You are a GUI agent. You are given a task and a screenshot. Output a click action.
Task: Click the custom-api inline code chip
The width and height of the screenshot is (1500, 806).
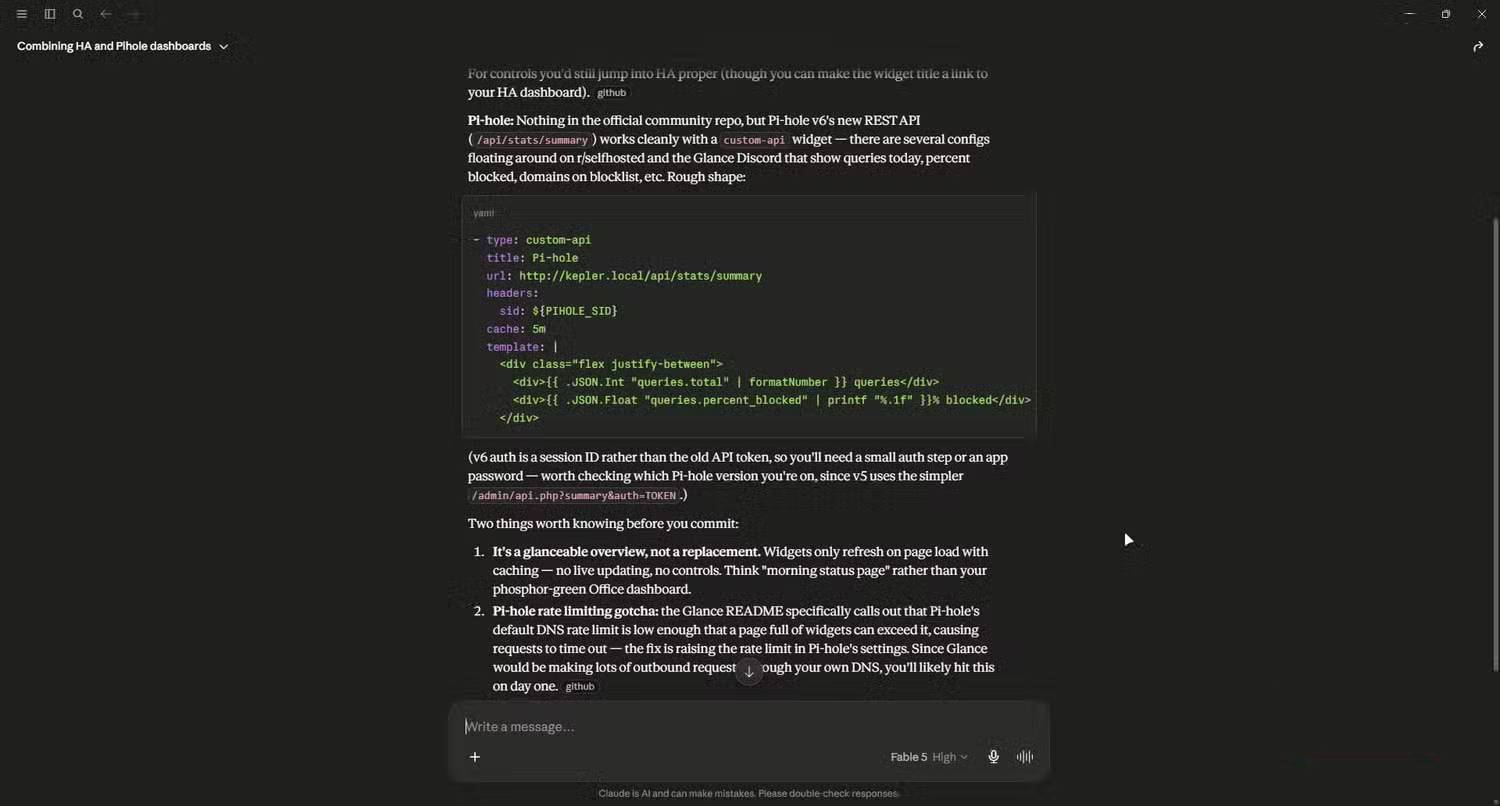754,140
